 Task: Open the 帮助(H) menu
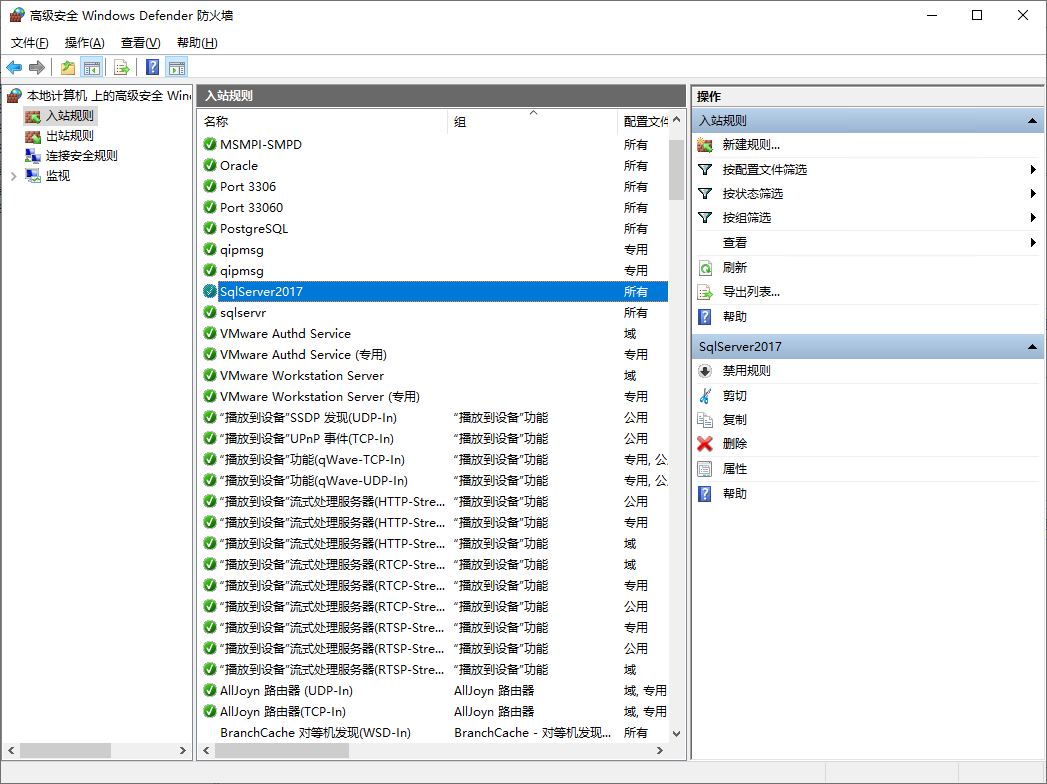[x=197, y=43]
